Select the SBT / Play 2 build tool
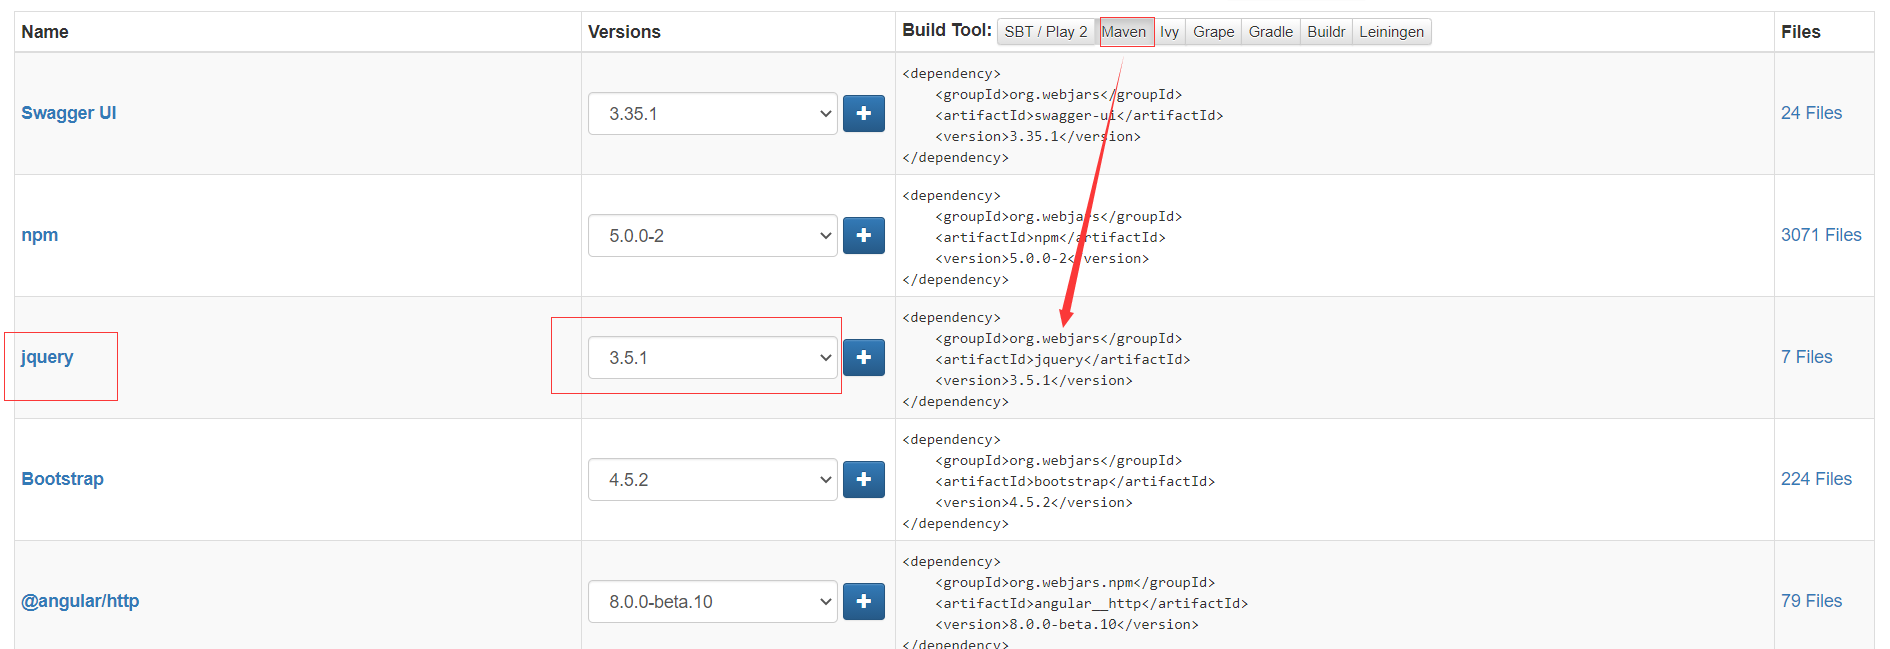Viewport: 1890px width, 649px height. [1046, 32]
